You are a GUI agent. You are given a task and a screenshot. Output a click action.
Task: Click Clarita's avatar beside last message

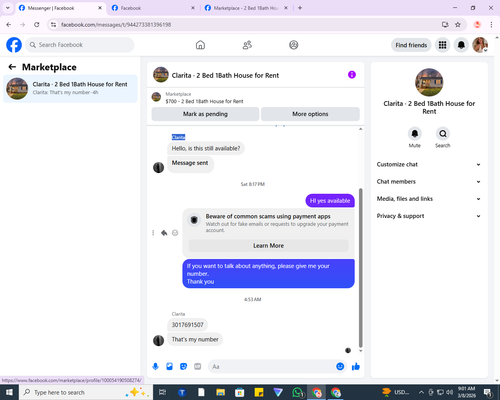click(x=158, y=340)
